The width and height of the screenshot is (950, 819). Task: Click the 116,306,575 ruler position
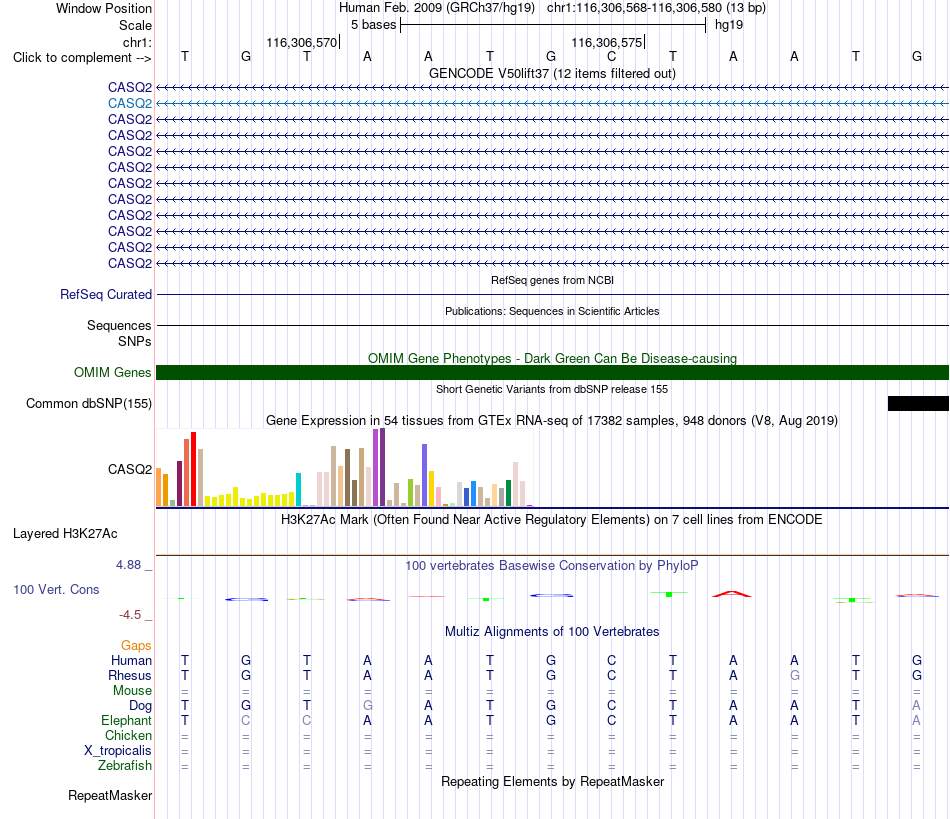pos(606,42)
